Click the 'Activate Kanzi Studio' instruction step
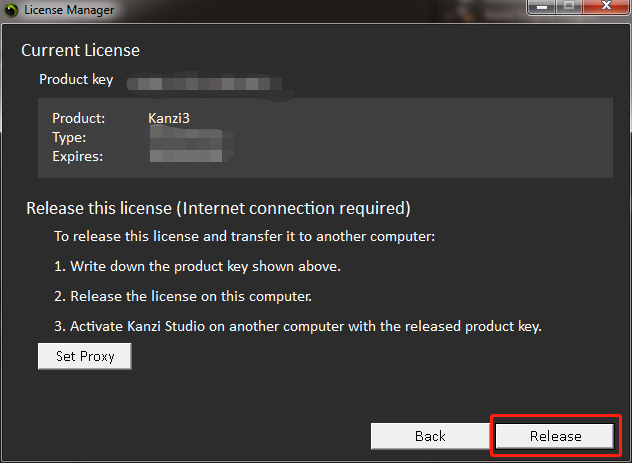 [x=305, y=327]
